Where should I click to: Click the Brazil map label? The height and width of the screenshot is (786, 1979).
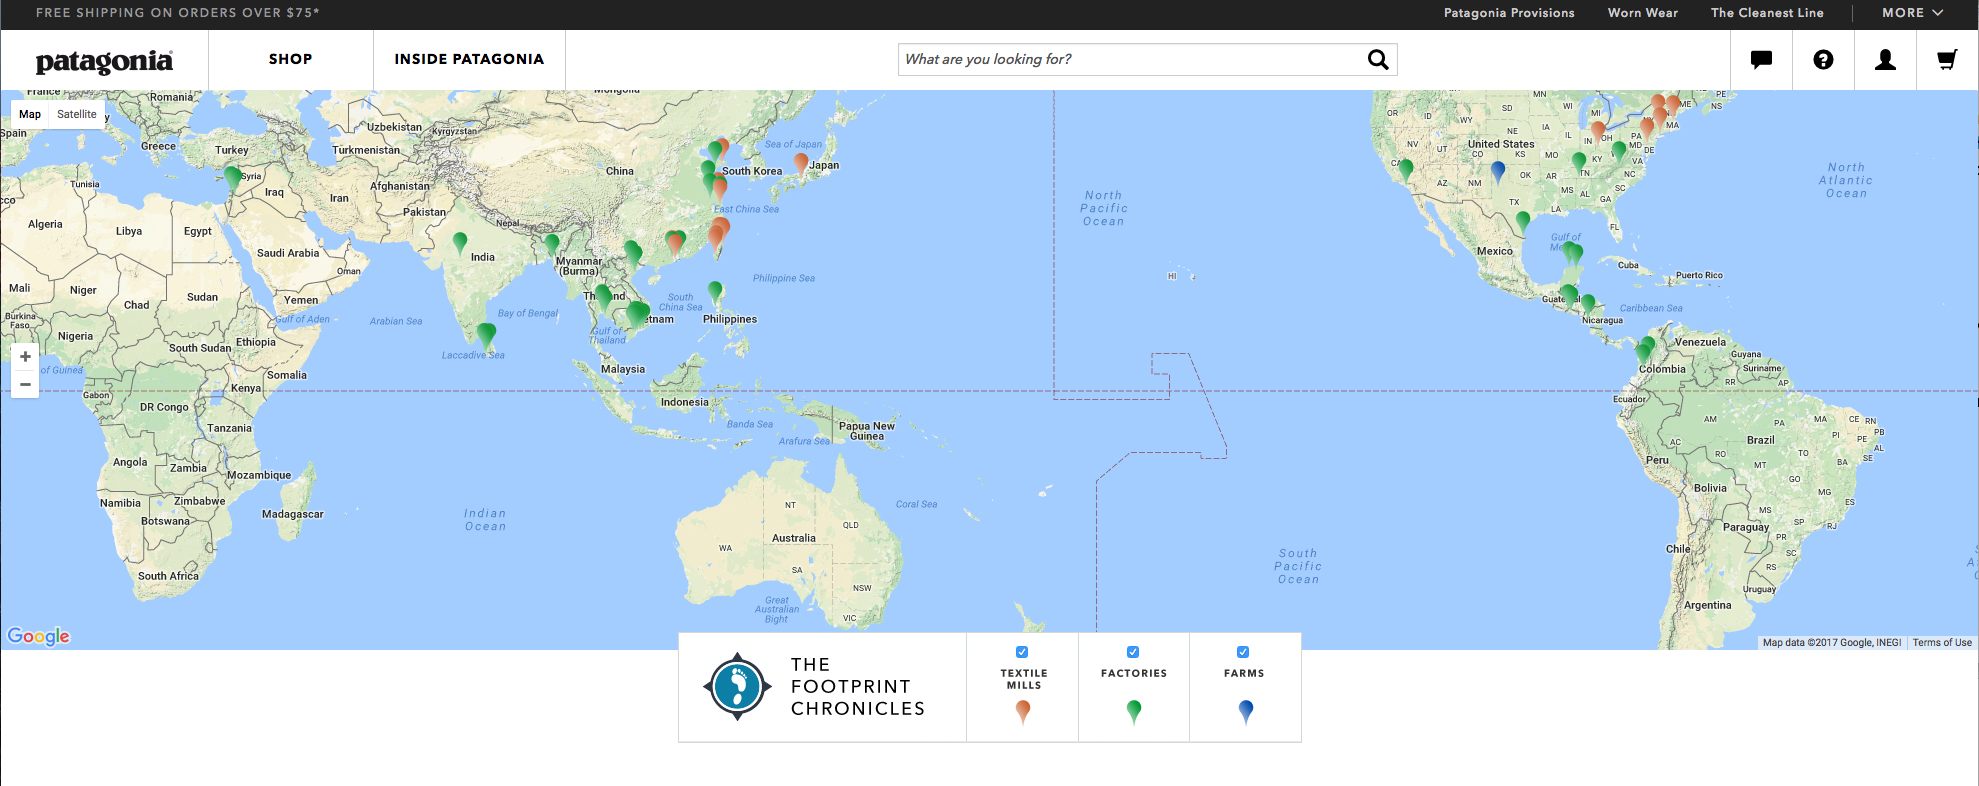tap(1761, 440)
